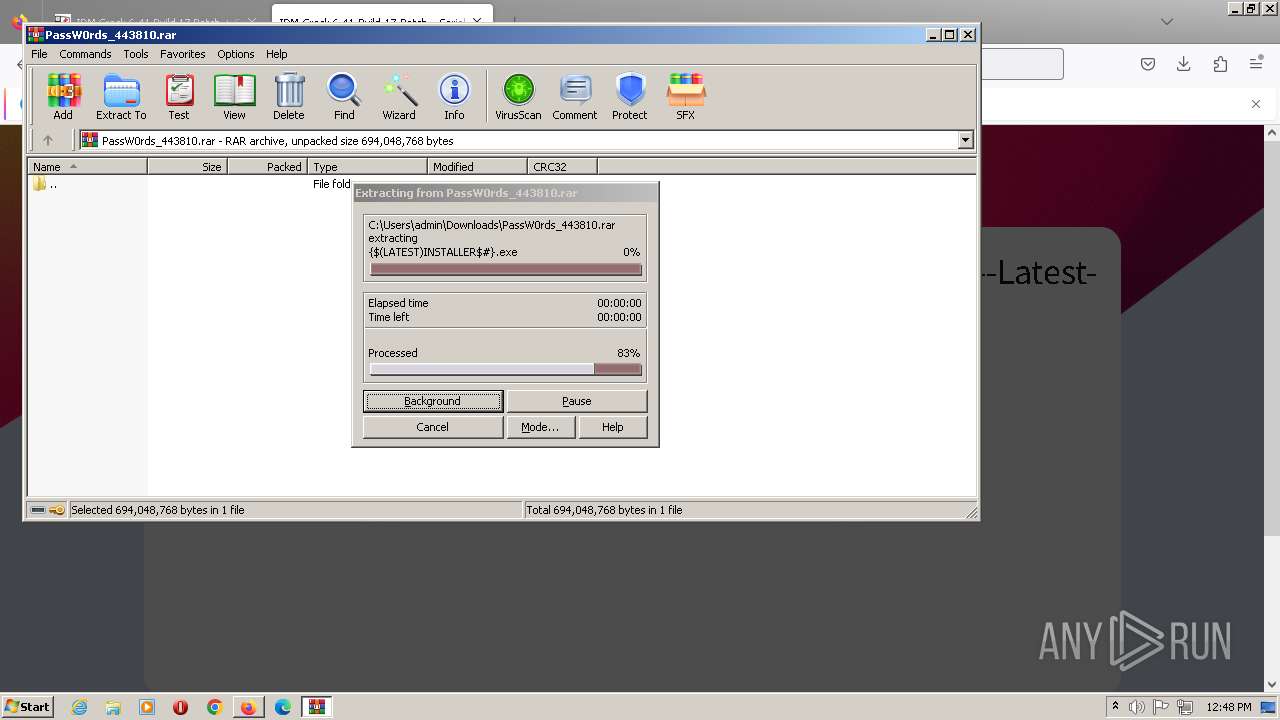Show hidden system tray icons arrow
1280x720 pixels.
[1115, 707]
